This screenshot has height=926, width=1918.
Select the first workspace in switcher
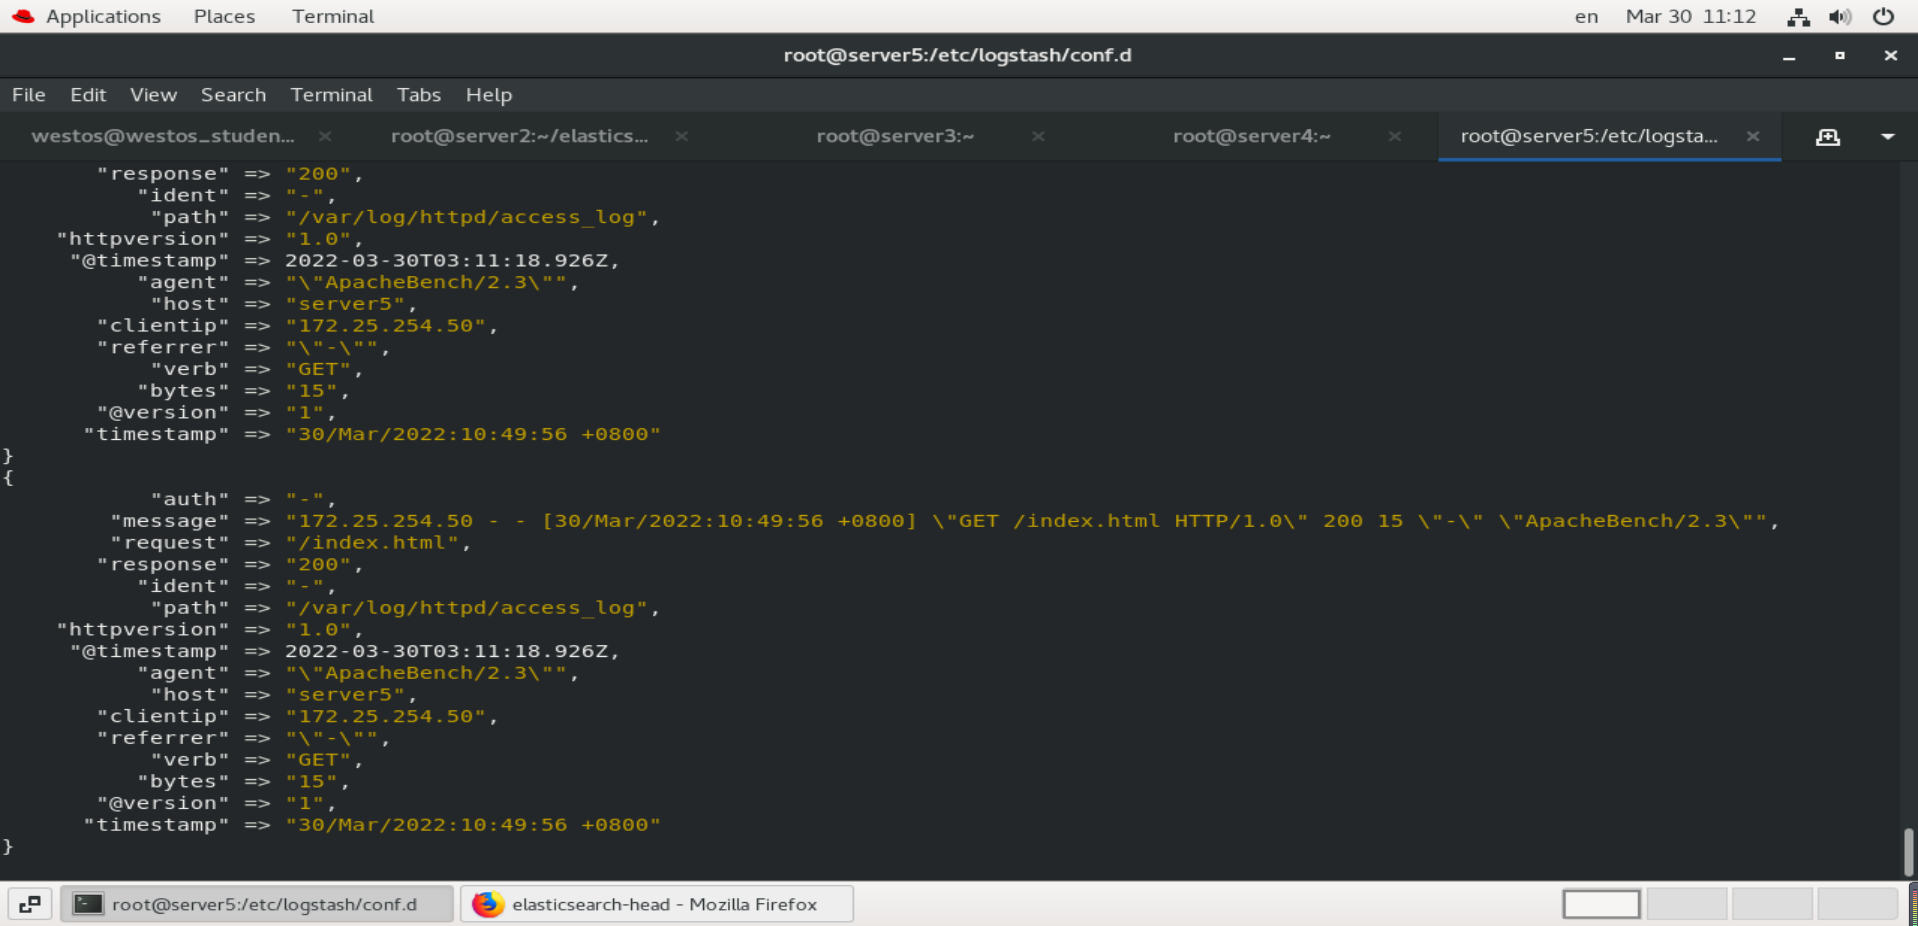(1601, 904)
